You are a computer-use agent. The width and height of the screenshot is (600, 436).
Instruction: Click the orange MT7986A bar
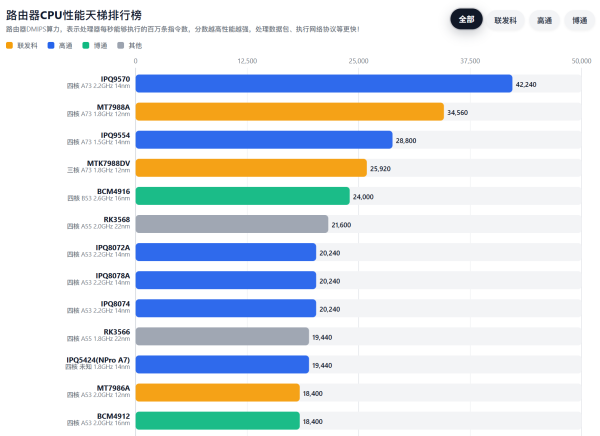tap(217, 392)
